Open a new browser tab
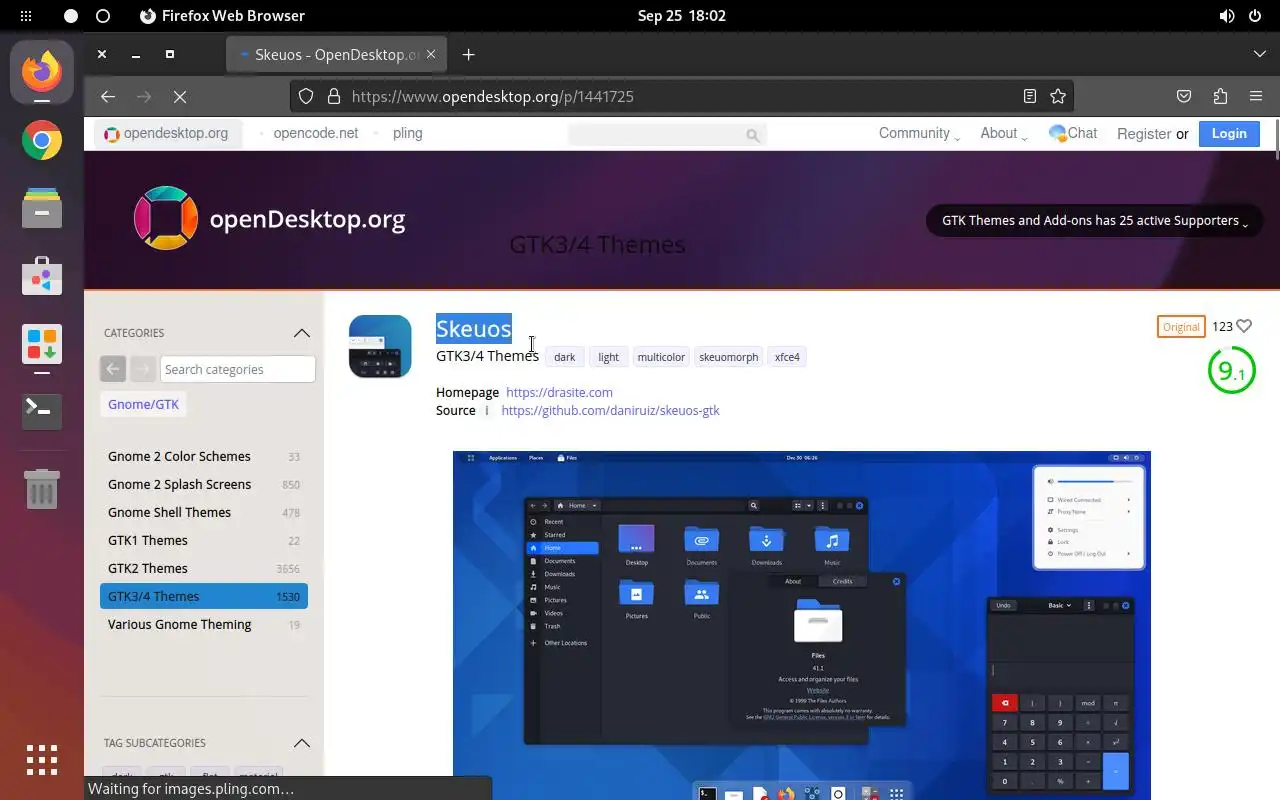 click(x=468, y=54)
